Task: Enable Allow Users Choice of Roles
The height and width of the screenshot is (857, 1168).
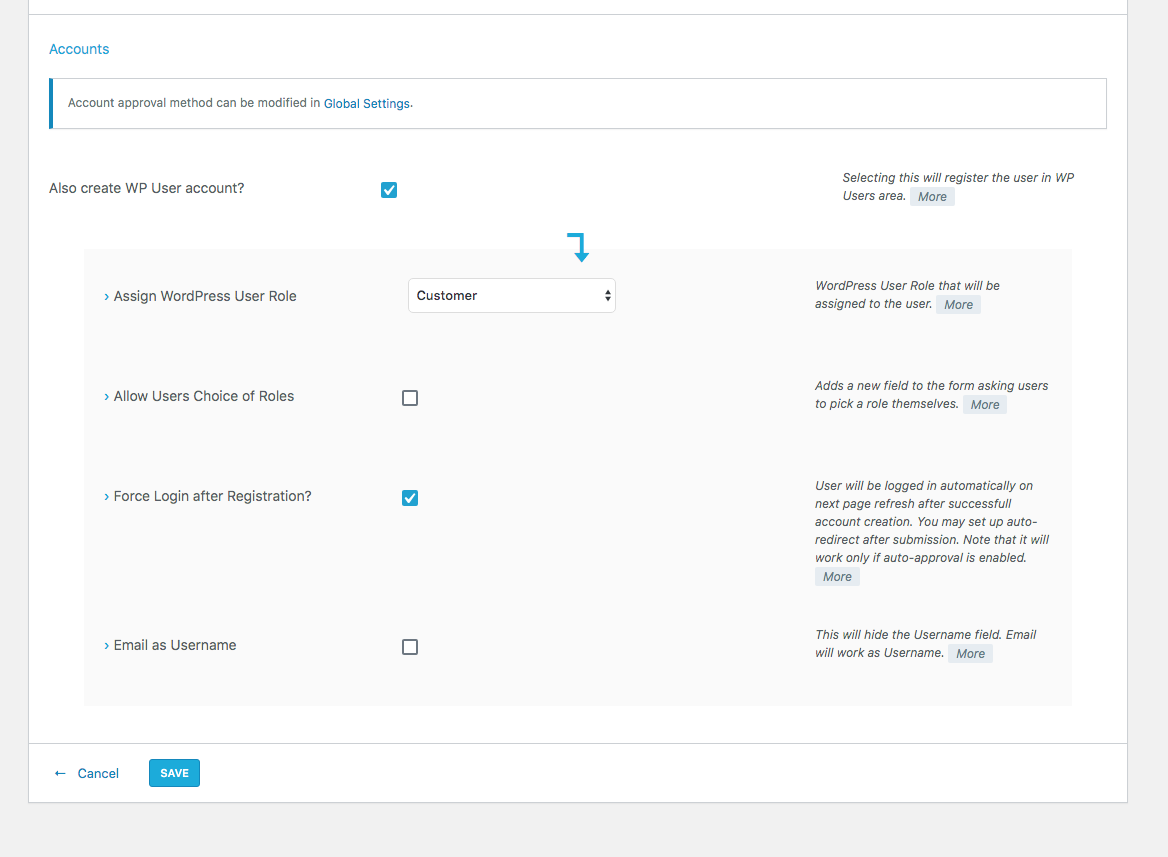Action: [410, 398]
